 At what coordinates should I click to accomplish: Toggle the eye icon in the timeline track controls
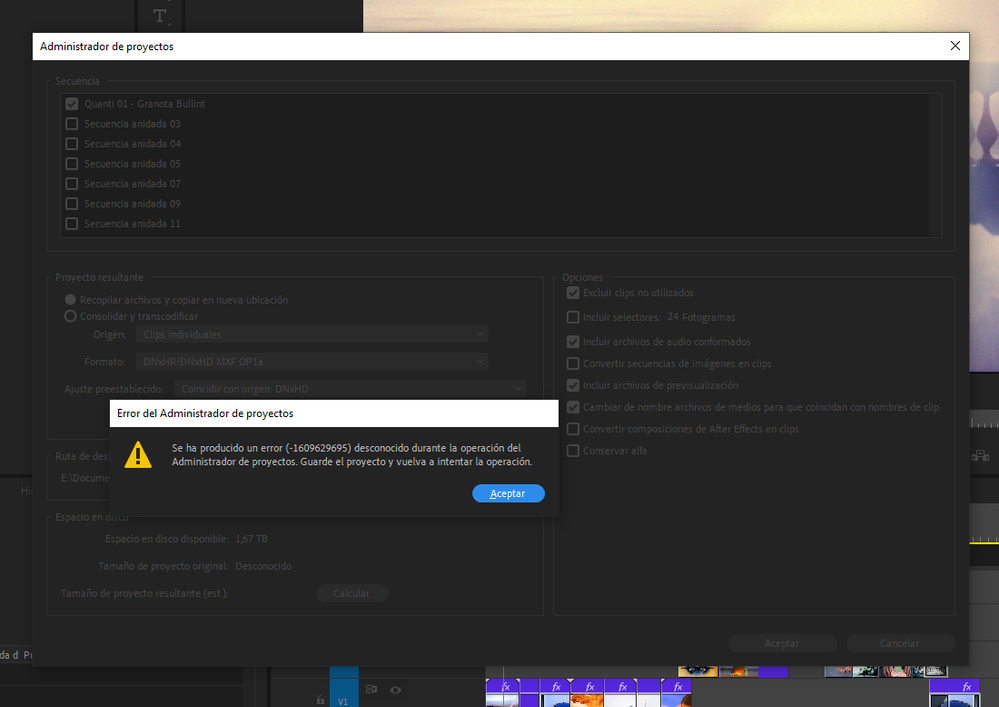pos(395,690)
